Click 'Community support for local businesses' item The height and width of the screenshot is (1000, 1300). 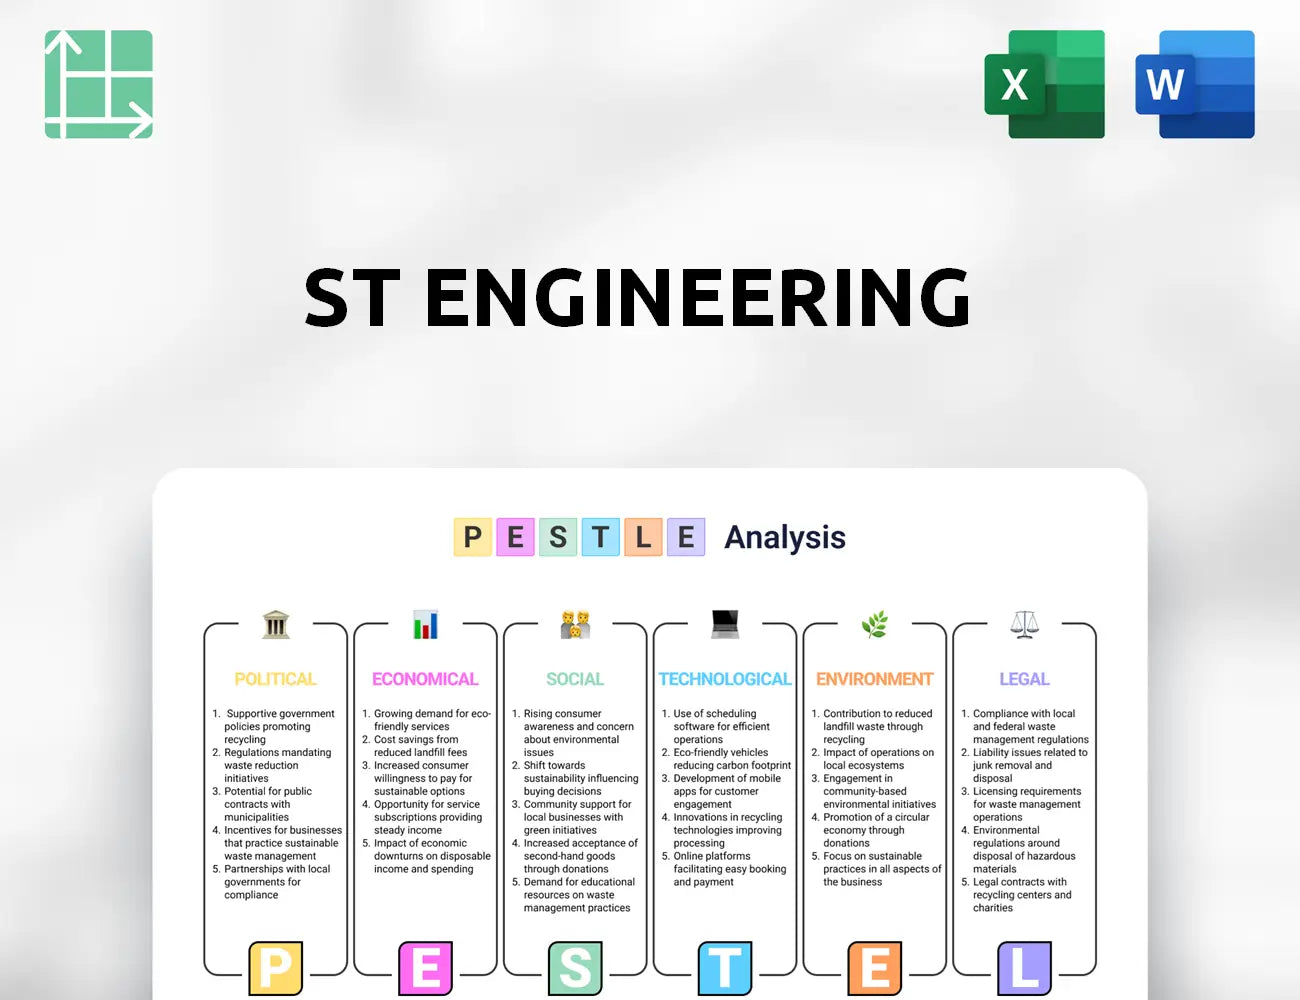click(572, 817)
